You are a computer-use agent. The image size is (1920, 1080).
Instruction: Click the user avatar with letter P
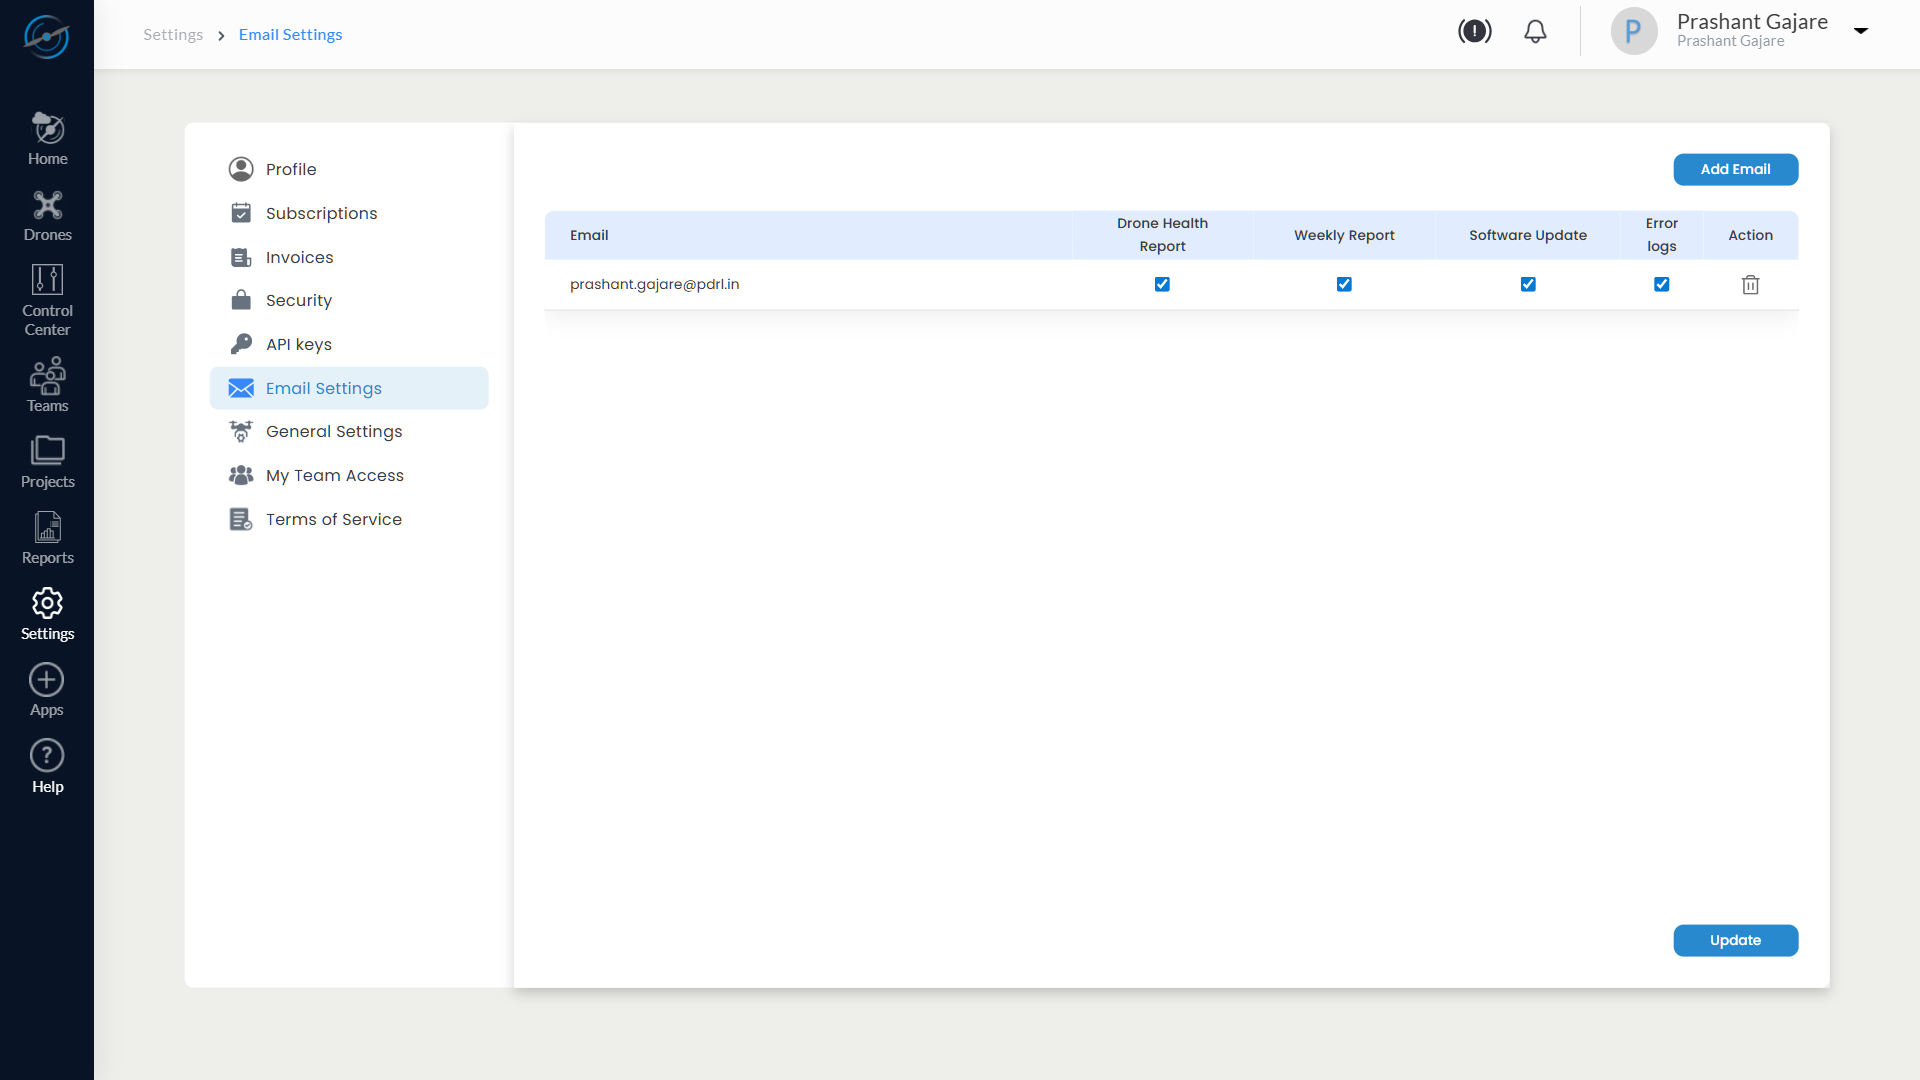[x=1633, y=32]
